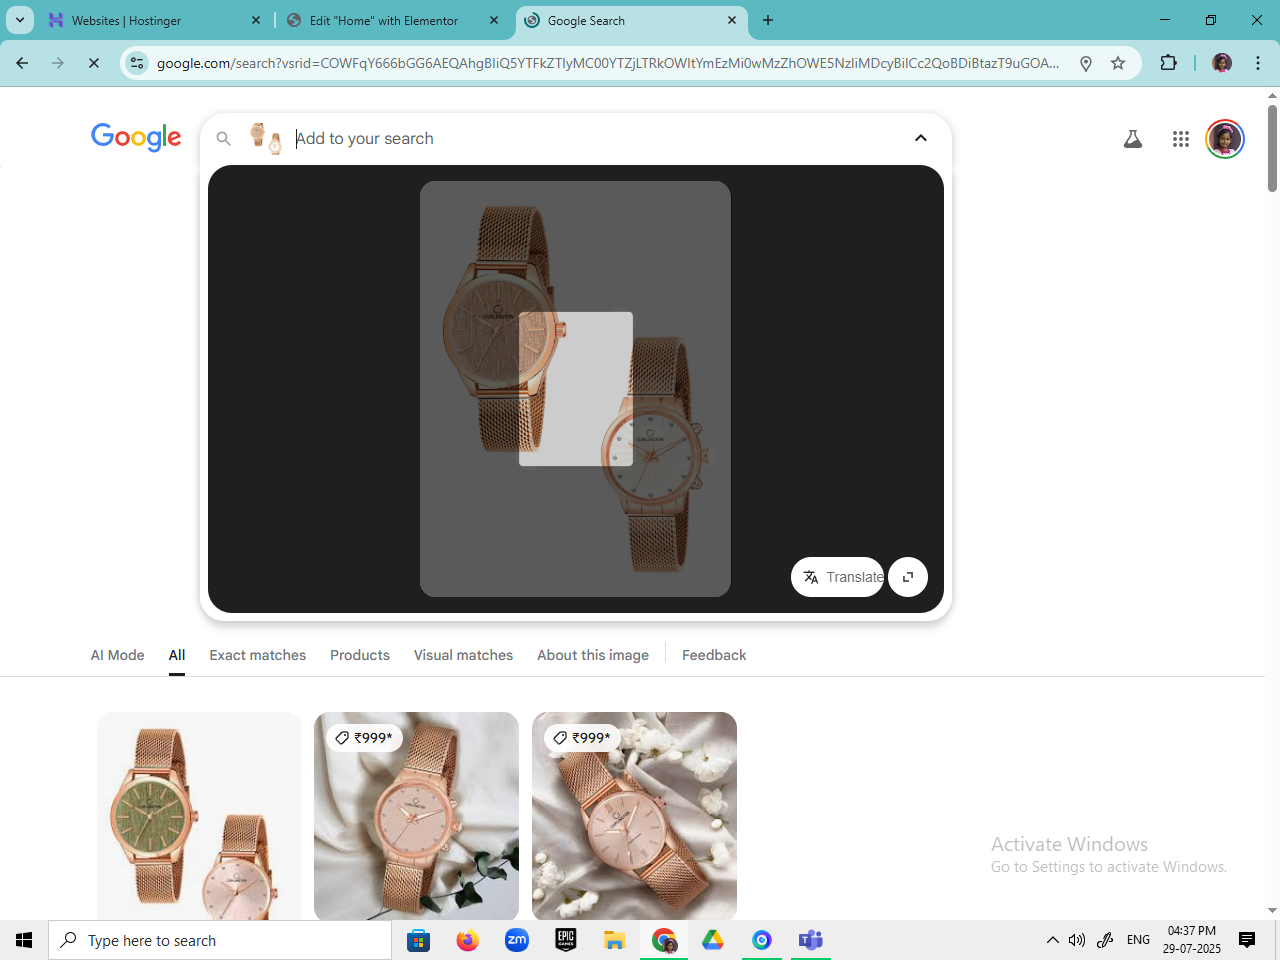Open the Chrome three-dot menu
1280x960 pixels.
[1258, 63]
